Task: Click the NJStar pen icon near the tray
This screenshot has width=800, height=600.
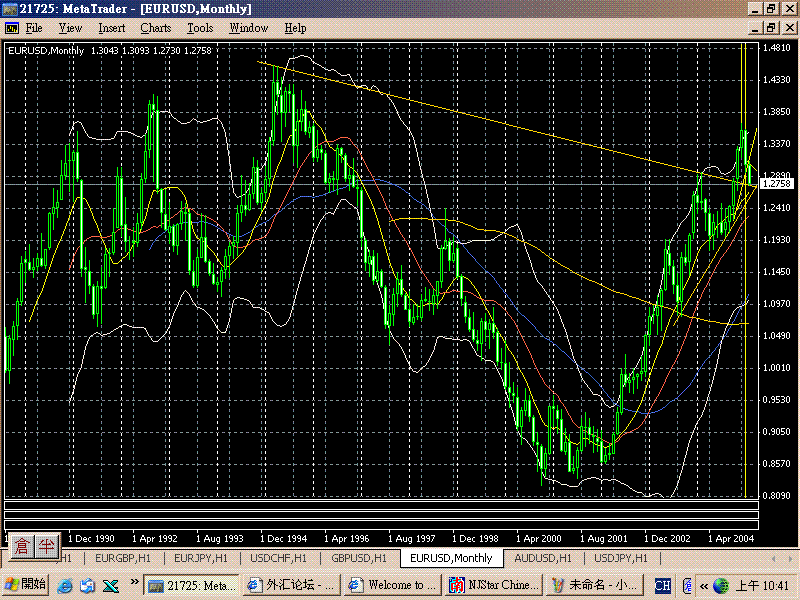Action: tap(687, 585)
